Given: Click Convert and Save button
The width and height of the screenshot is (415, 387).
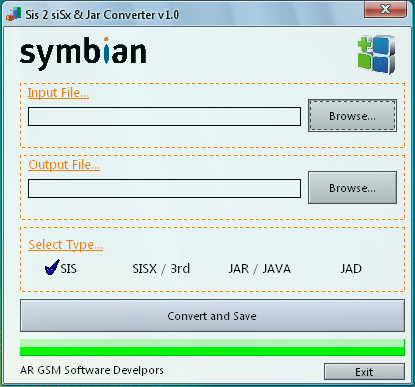Looking at the screenshot, I should 212,315.
